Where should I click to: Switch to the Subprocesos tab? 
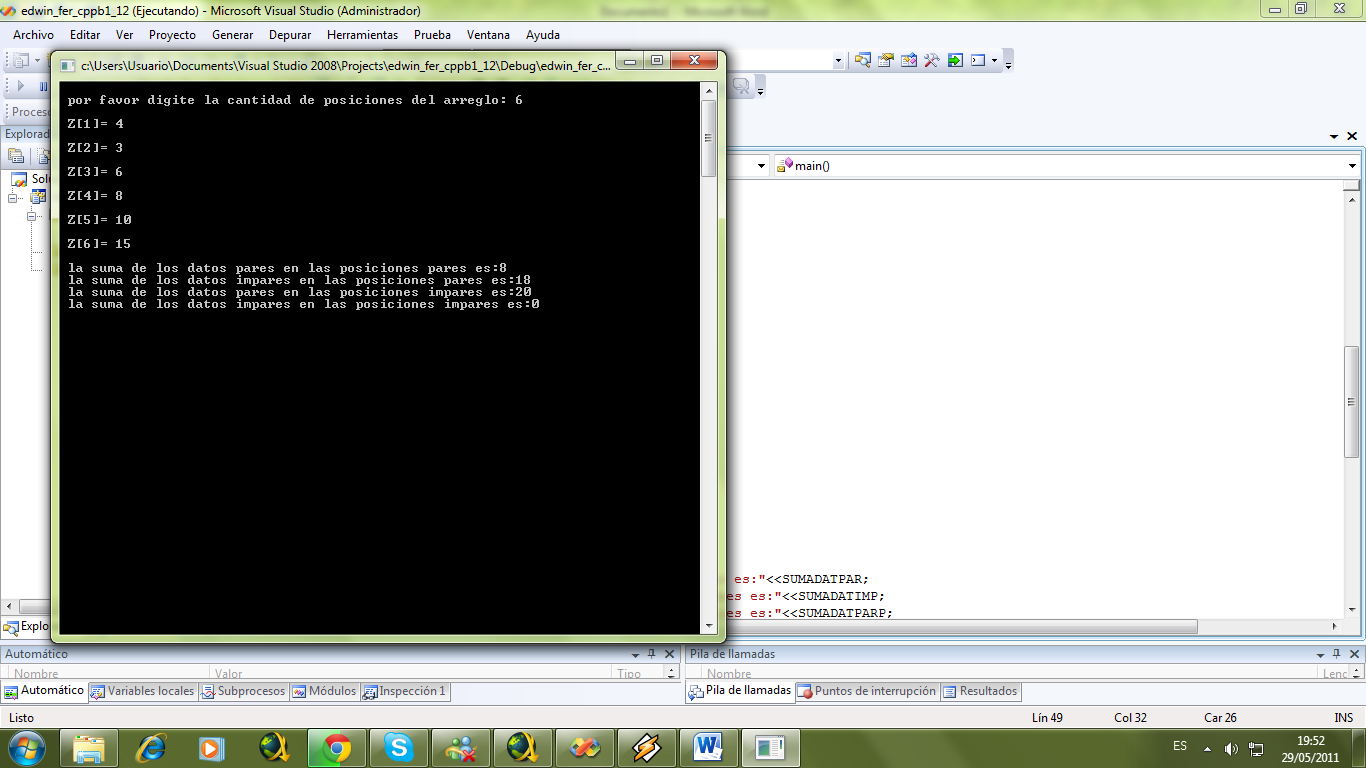[x=243, y=691]
